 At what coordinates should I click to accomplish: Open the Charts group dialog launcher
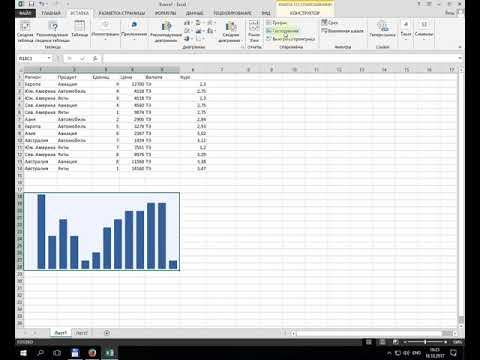tap(242, 47)
